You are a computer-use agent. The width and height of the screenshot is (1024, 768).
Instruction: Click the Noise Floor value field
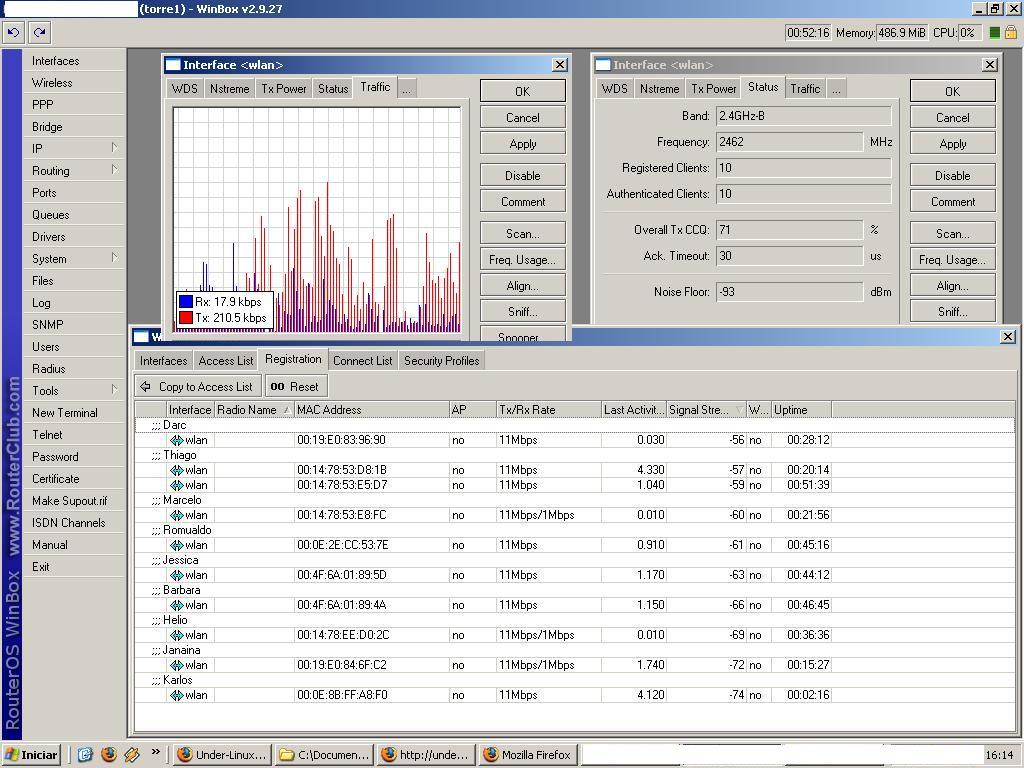(x=788, y=292)
